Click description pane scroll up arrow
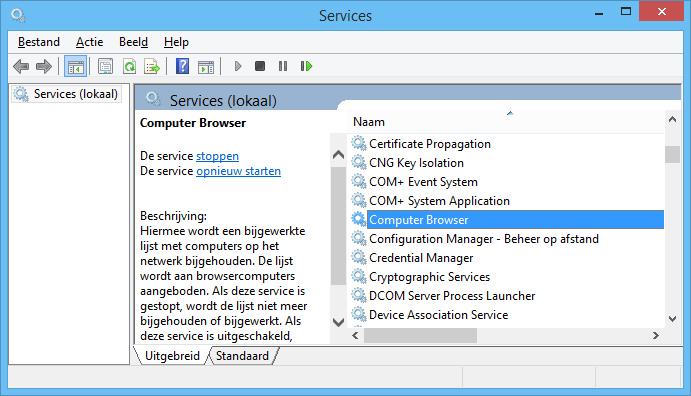The width and height of the screenshot is (691, 396). pyautogui.click(x=338, y=155)
